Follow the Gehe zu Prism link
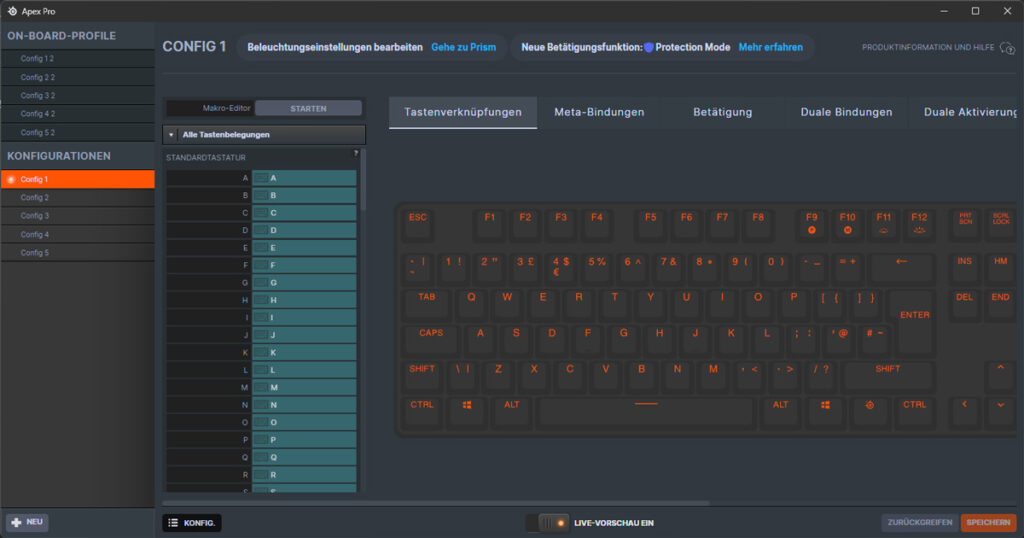The image size is (1024, 538). [x=464, y=47]
